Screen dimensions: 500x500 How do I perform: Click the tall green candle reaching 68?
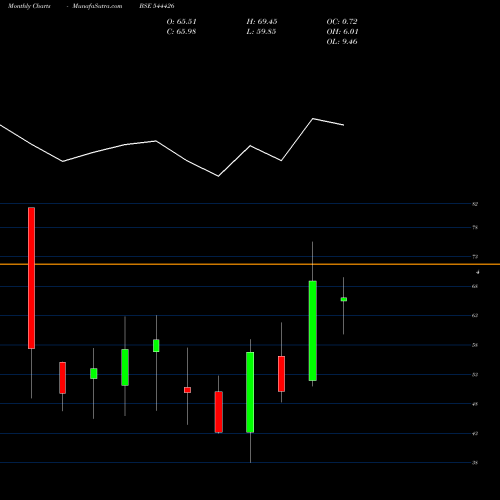[x=313, y=331]
